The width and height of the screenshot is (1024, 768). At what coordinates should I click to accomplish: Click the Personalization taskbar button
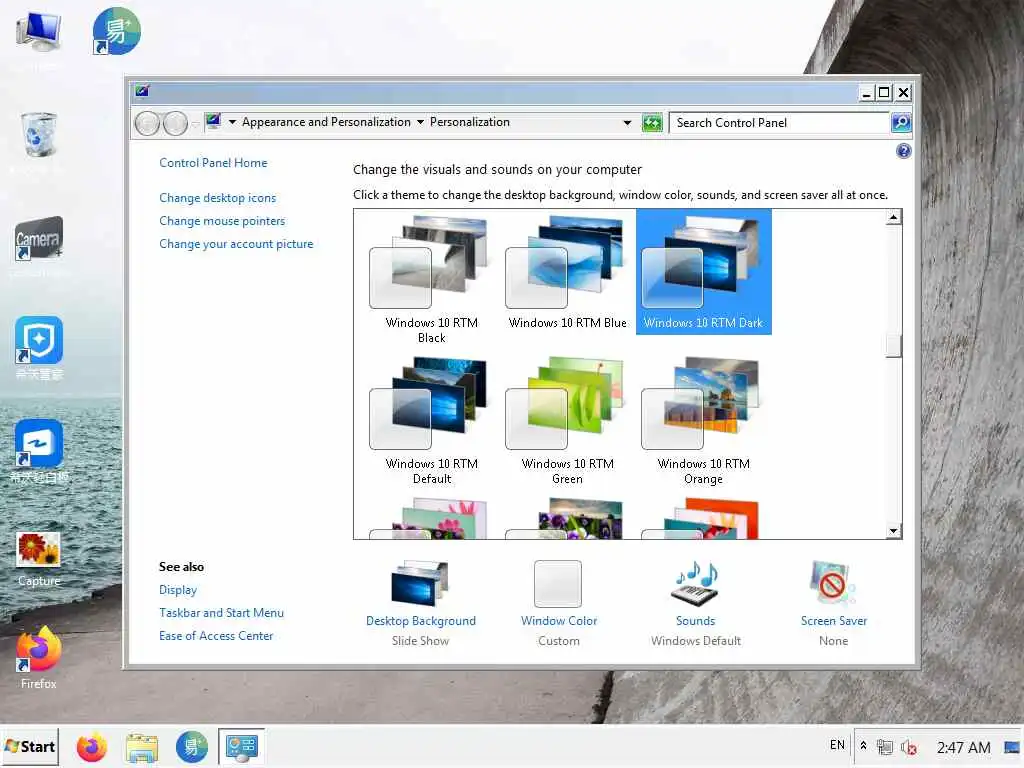pos(241,747)
